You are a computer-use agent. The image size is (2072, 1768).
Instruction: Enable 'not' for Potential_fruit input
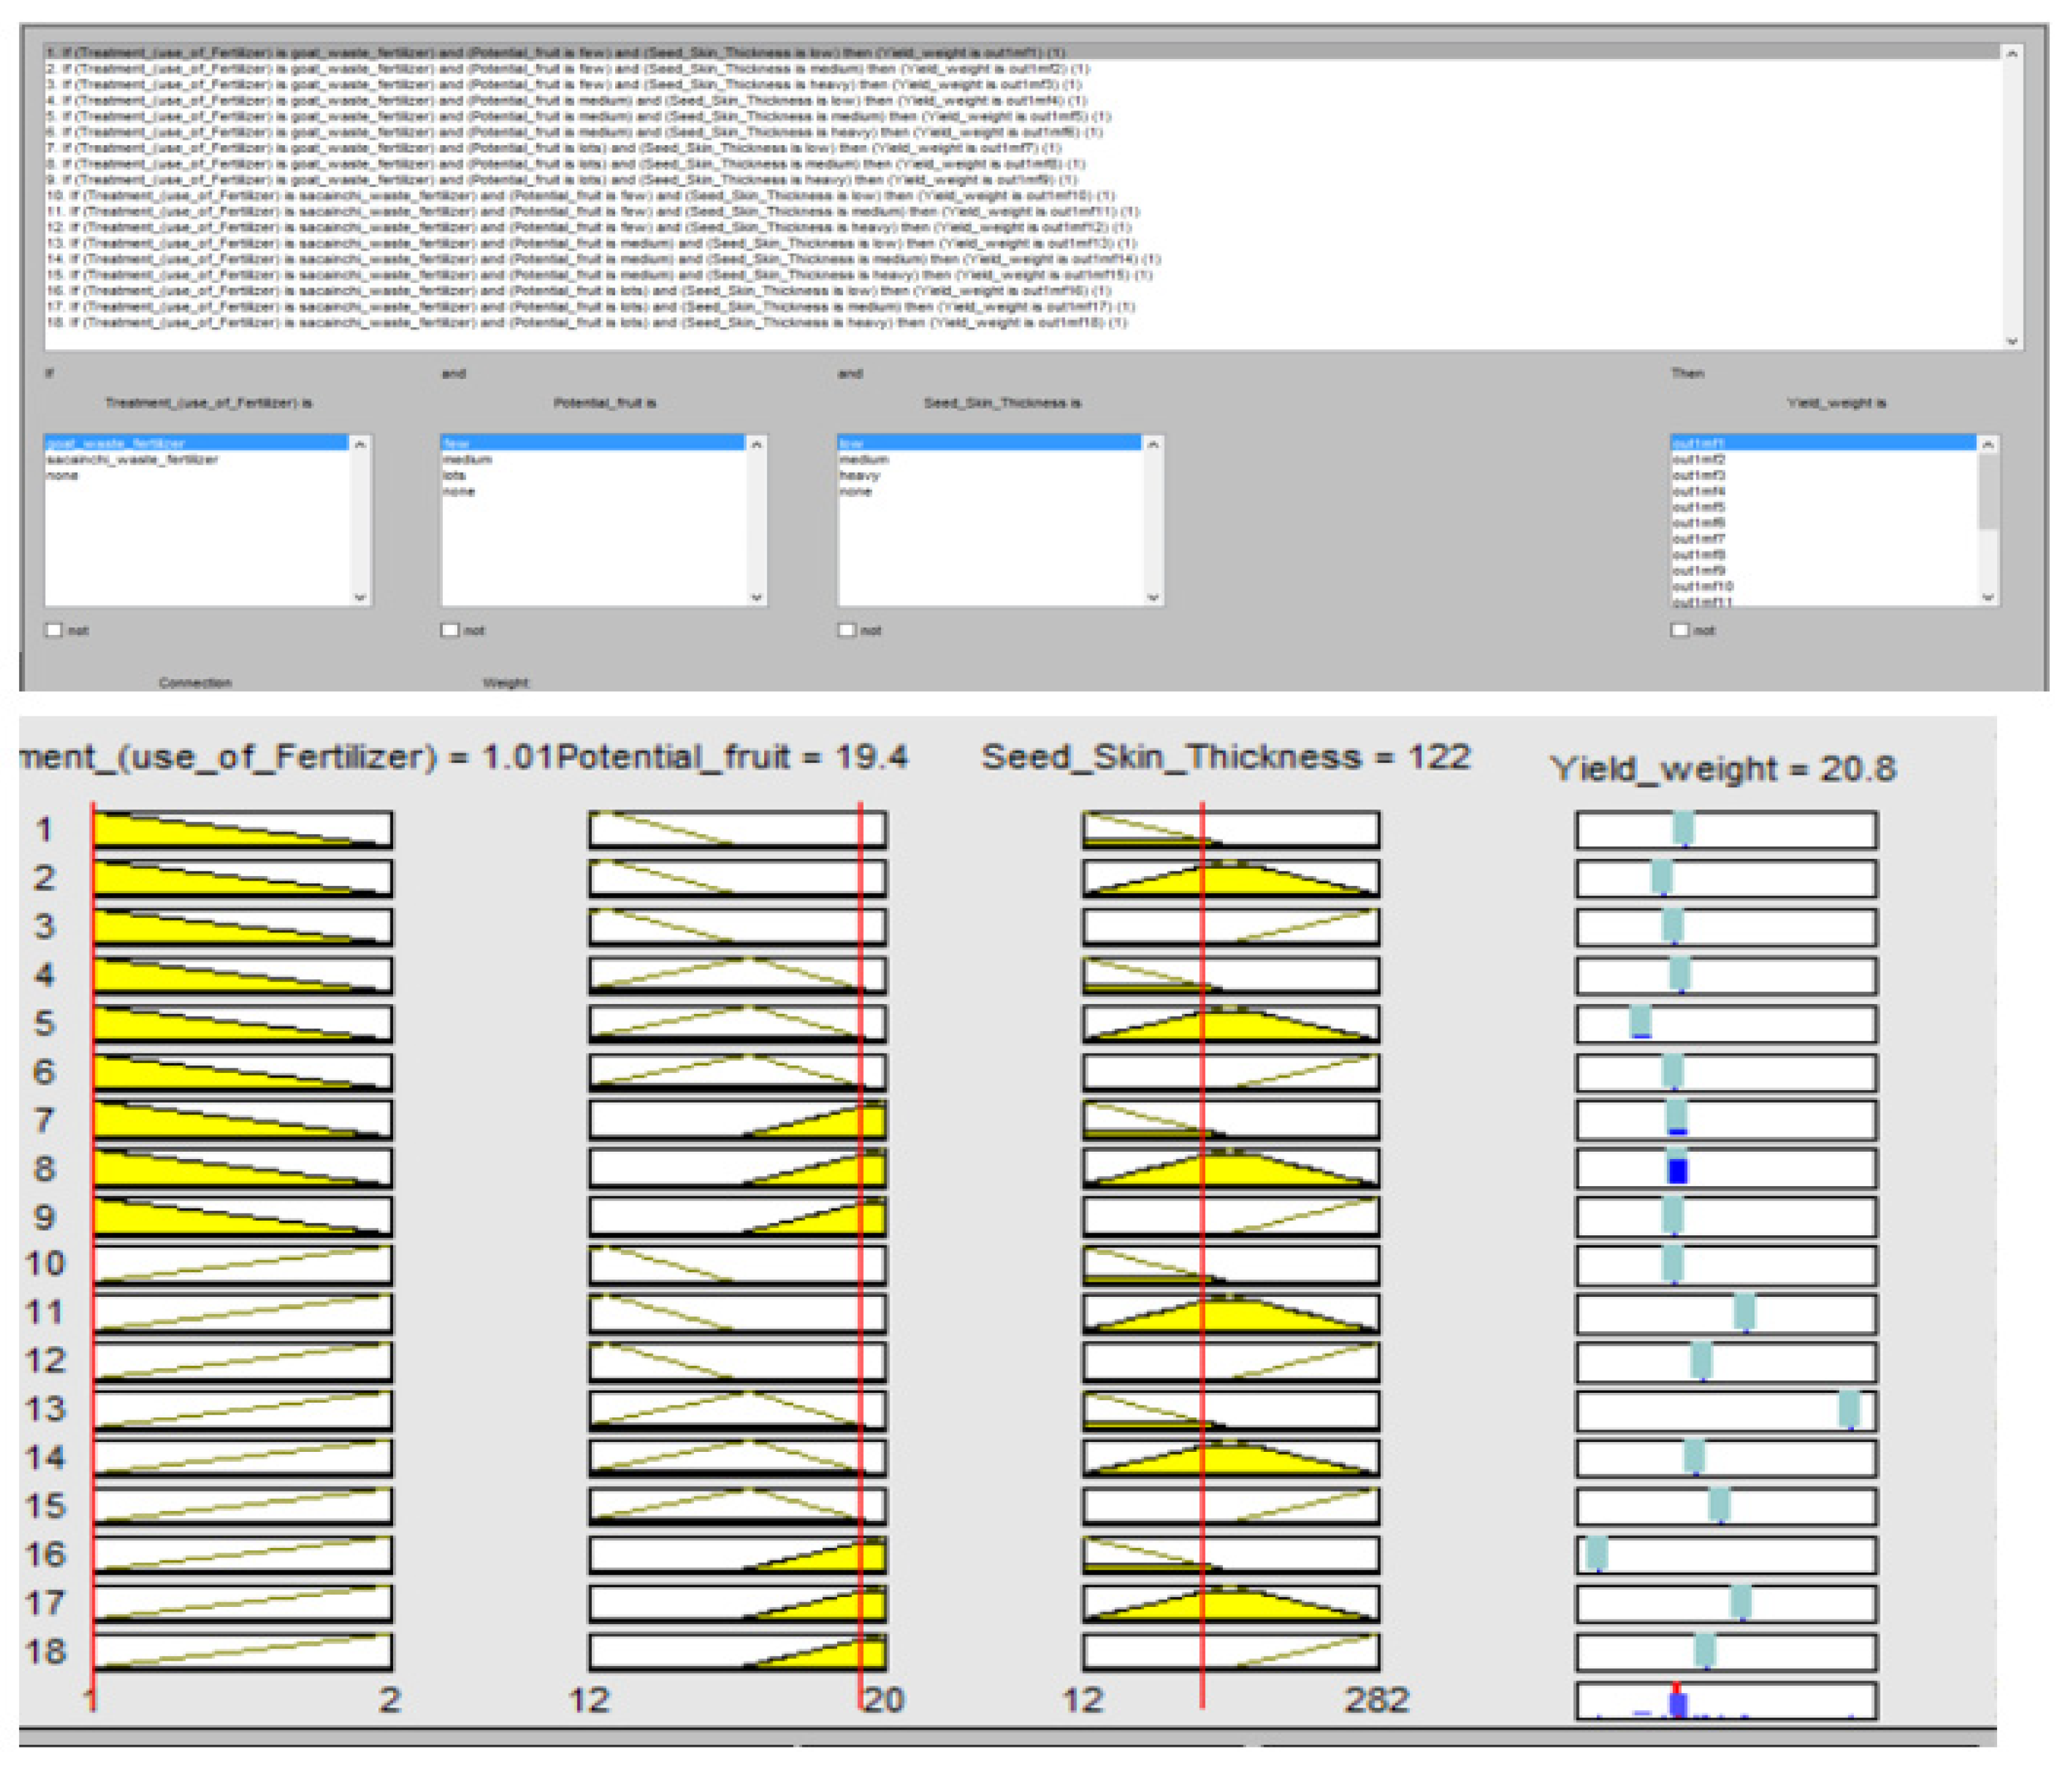click(x=450, y=630)
